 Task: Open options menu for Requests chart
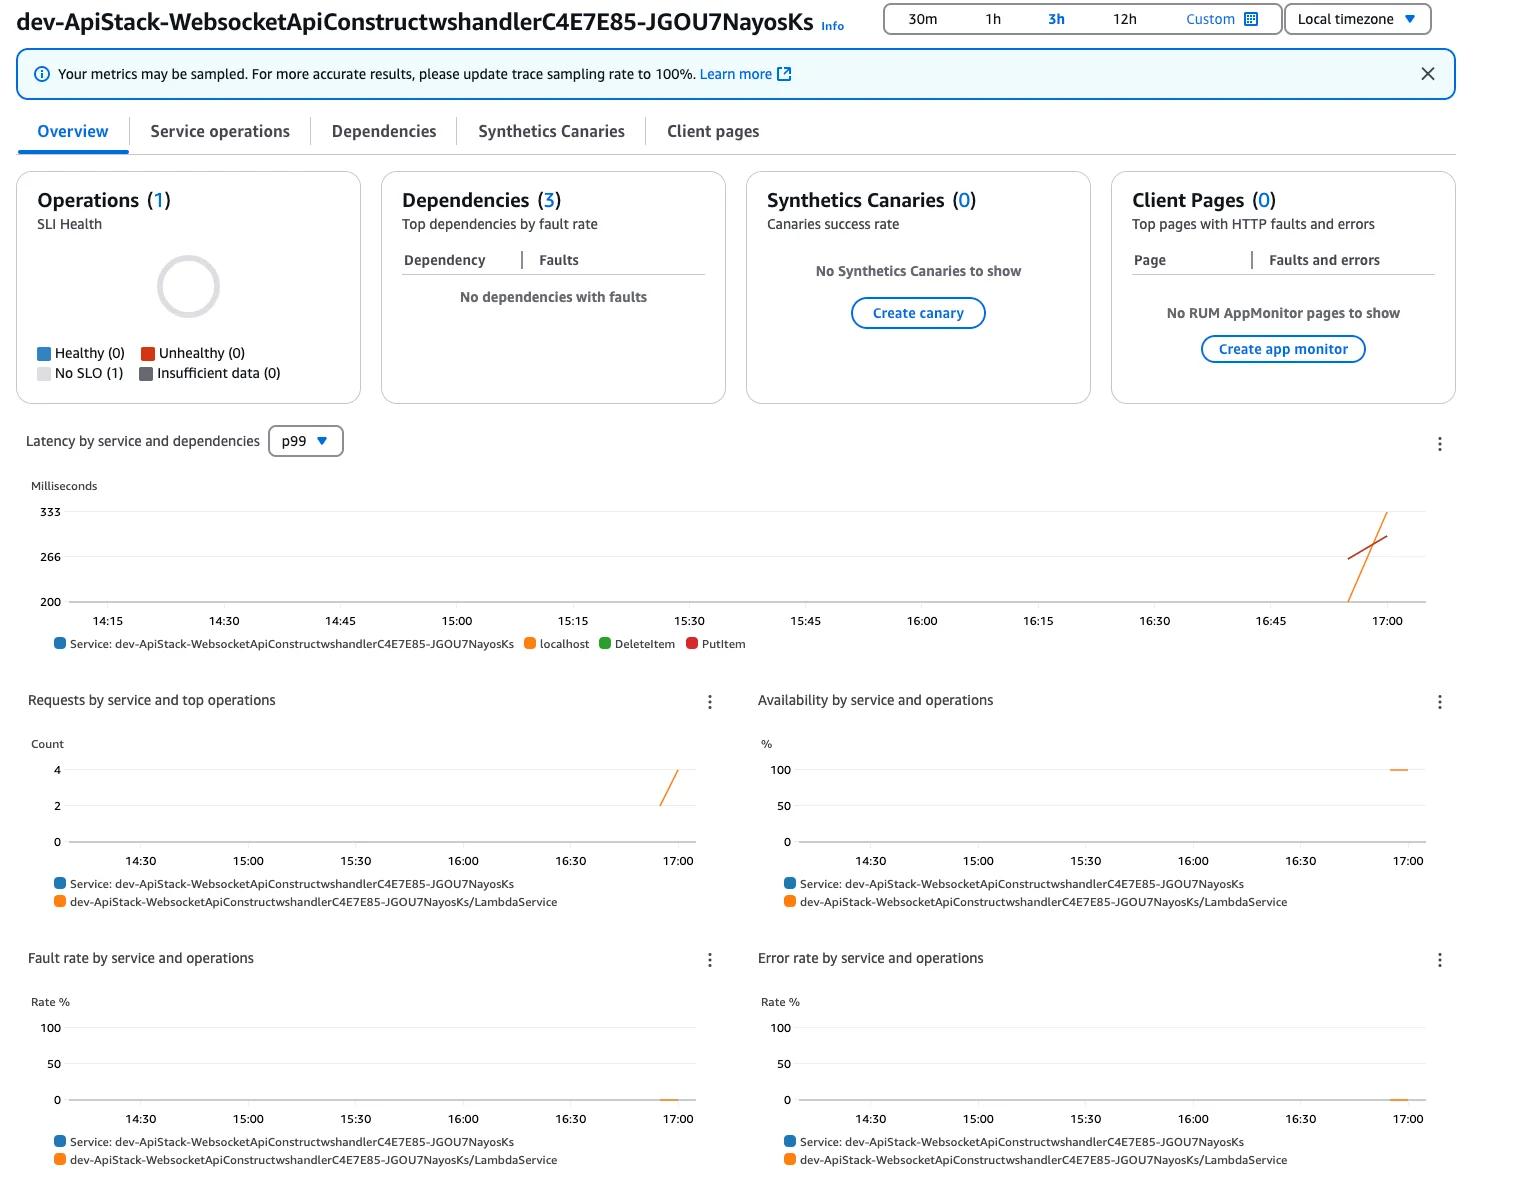(709, 702)
